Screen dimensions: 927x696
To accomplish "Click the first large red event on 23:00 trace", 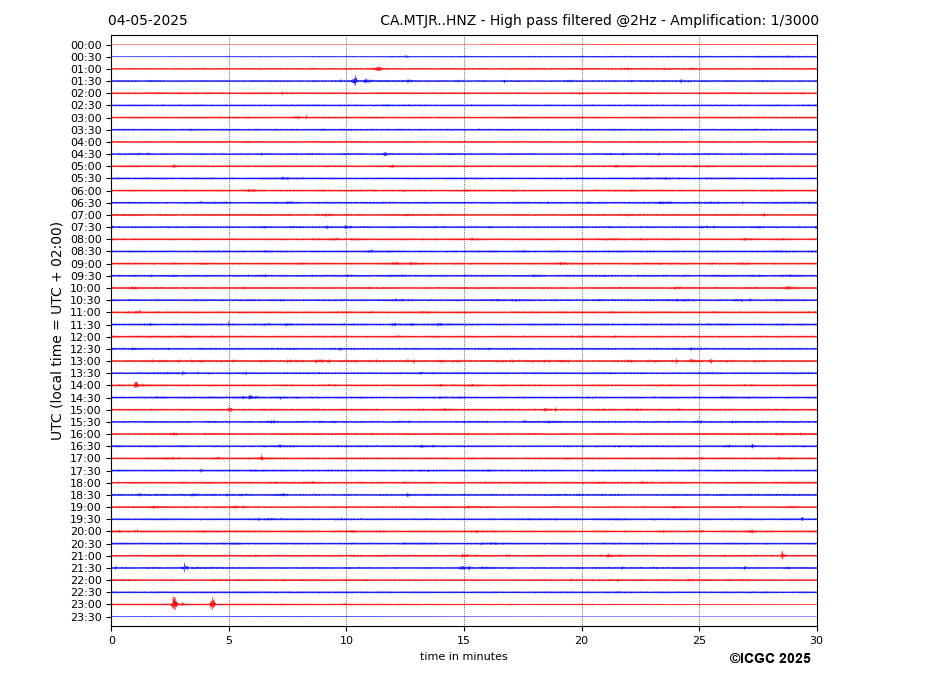I will point(174,603).
